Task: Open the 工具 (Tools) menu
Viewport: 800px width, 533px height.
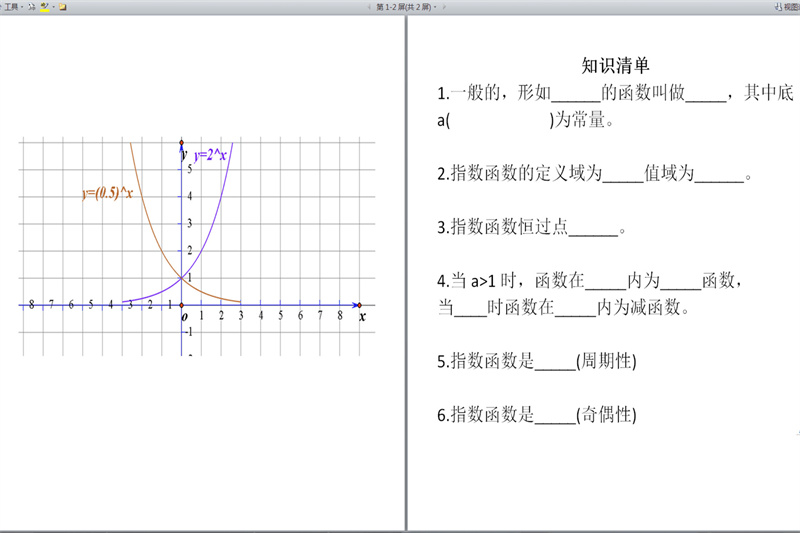Action: pos(11,6)
